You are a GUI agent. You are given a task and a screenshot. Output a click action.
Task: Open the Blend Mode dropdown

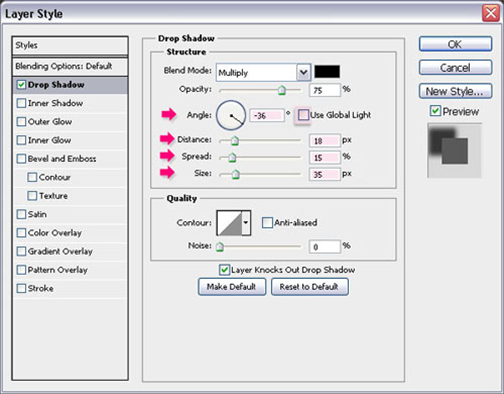click(263, 72)
